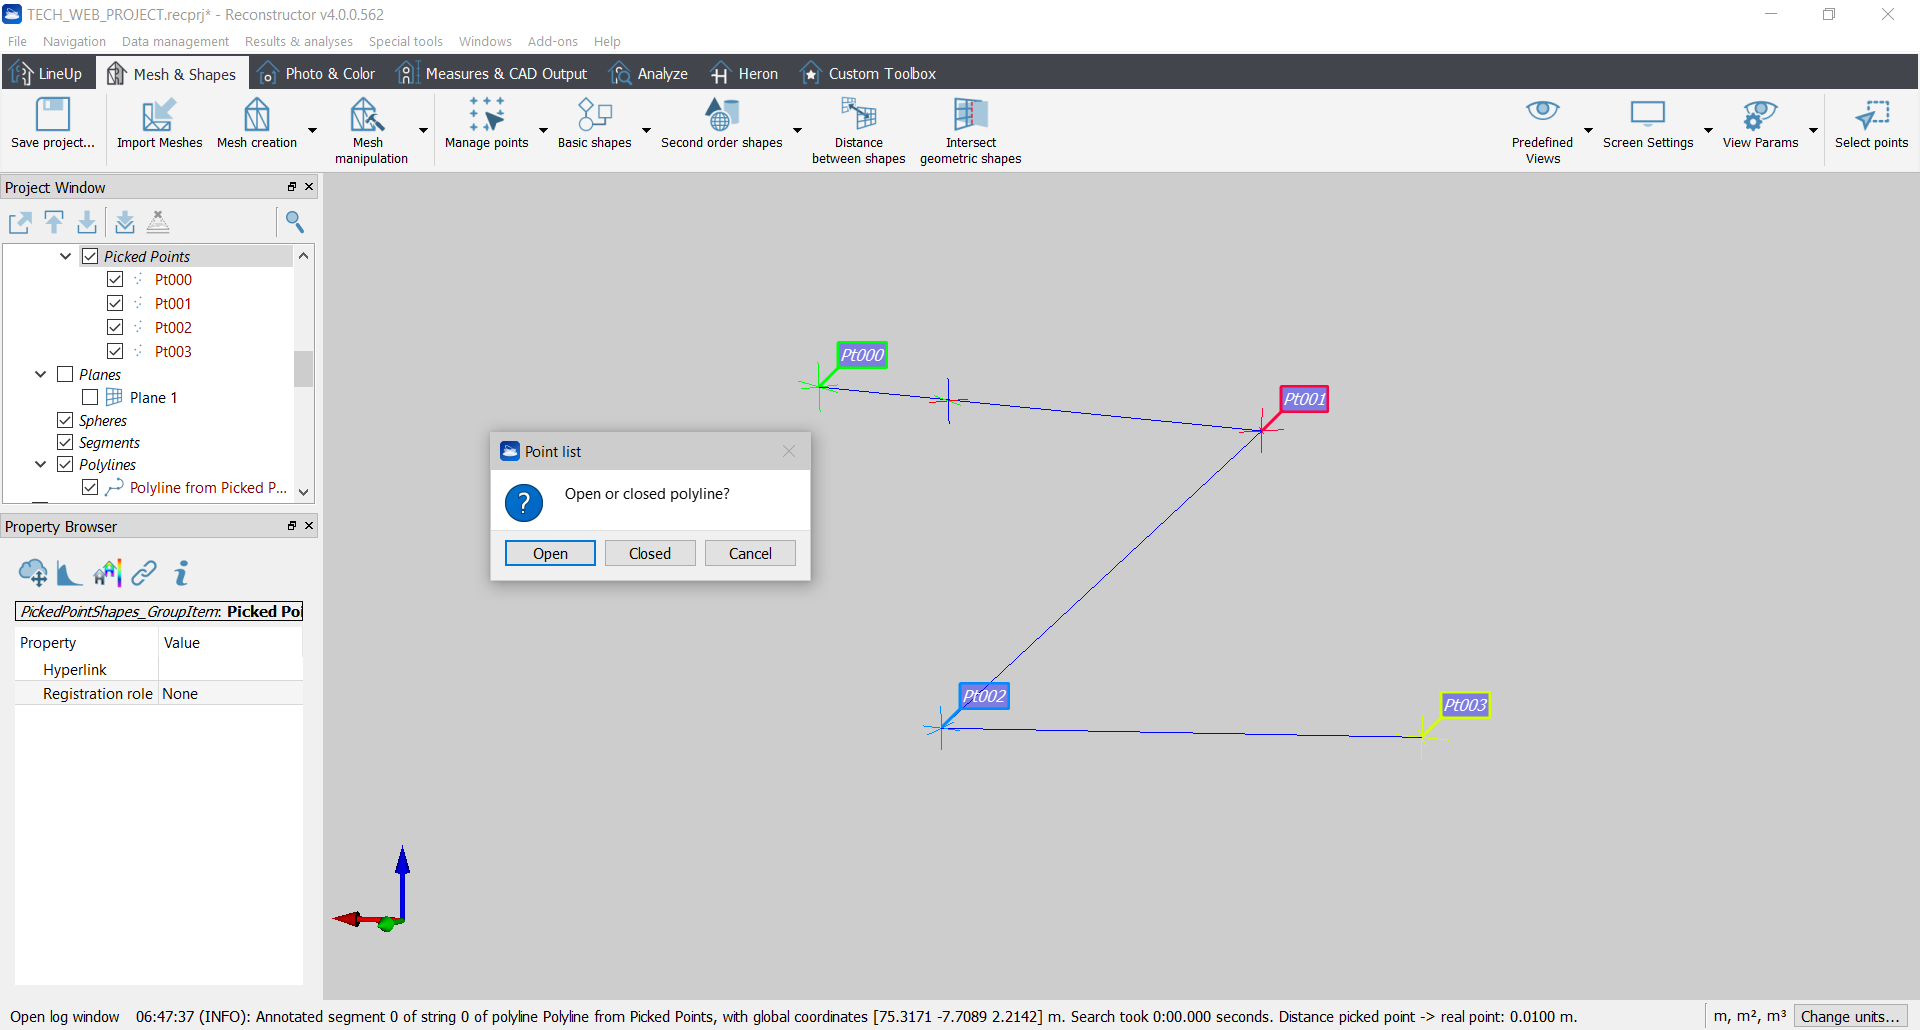Uncheck the Pt002 checkbox

click(115, 327)
